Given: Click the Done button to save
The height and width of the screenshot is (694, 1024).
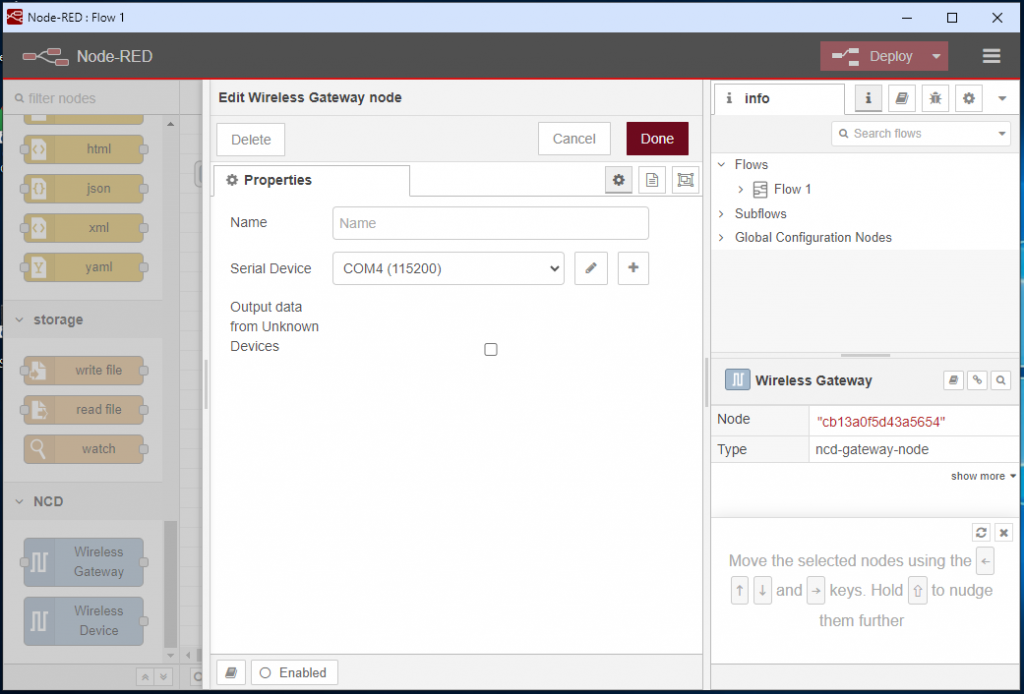Looking at the screenshot, I should (x=657, y=139).
